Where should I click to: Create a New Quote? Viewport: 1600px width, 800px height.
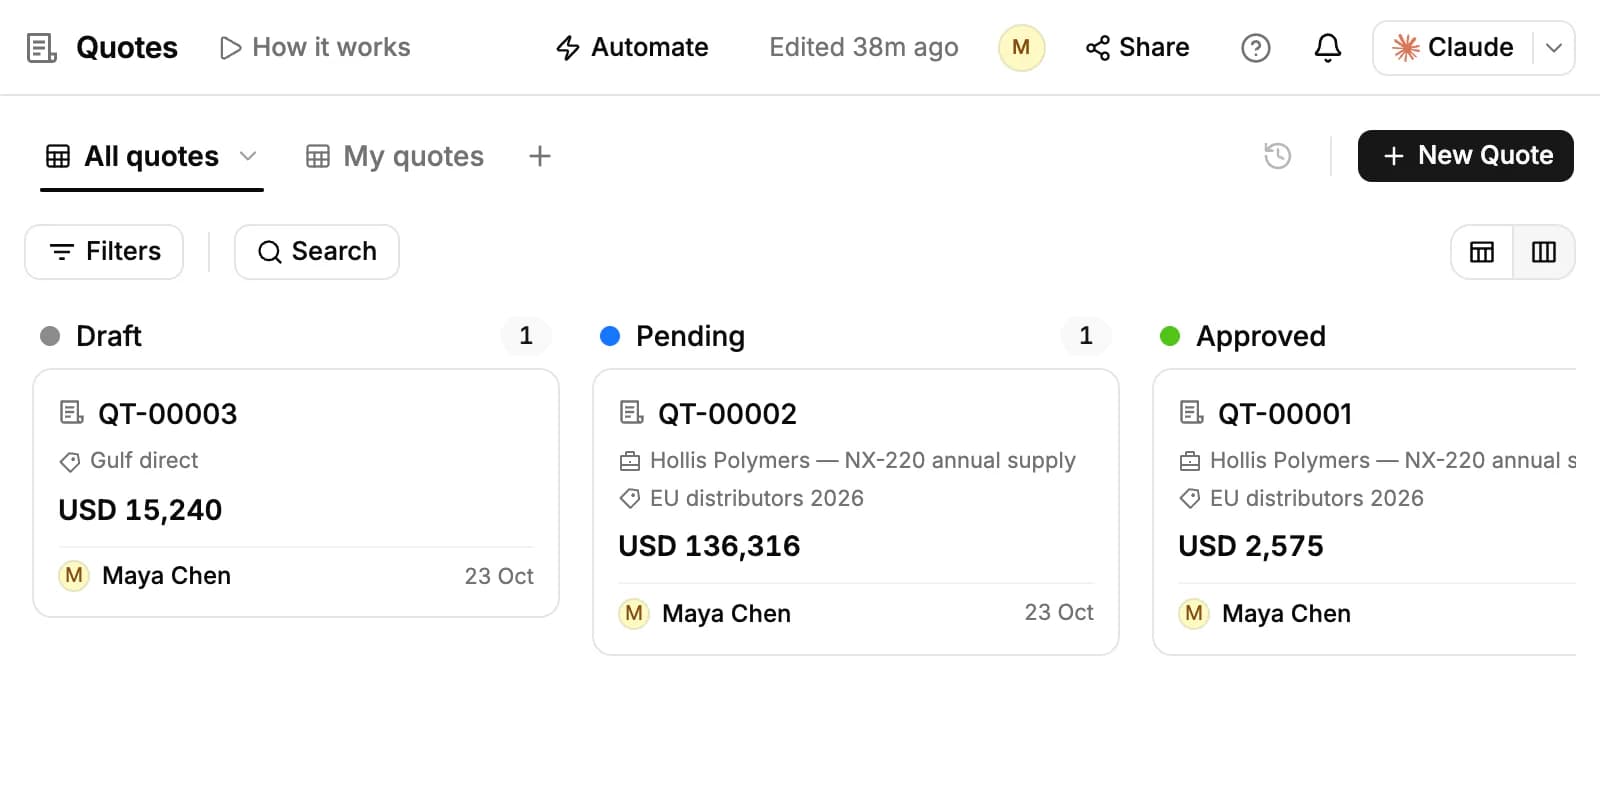(1465, 156)
